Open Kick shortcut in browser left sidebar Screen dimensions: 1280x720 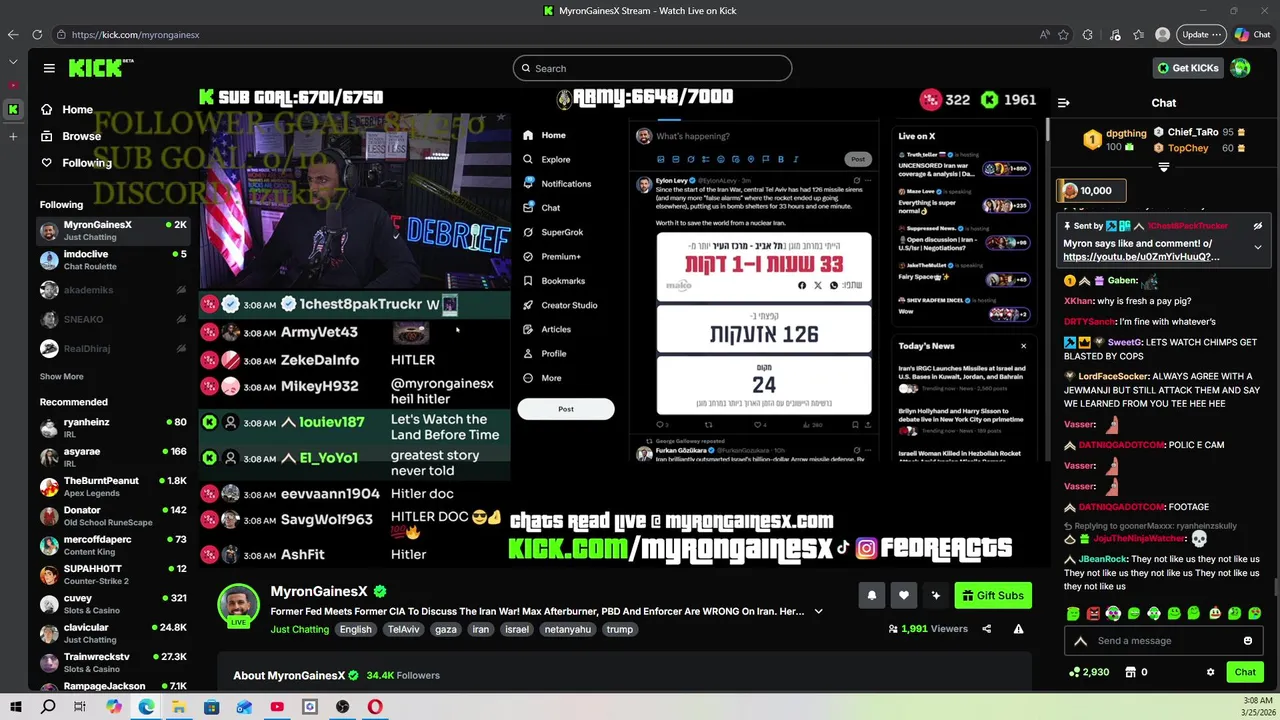(13, 109)
